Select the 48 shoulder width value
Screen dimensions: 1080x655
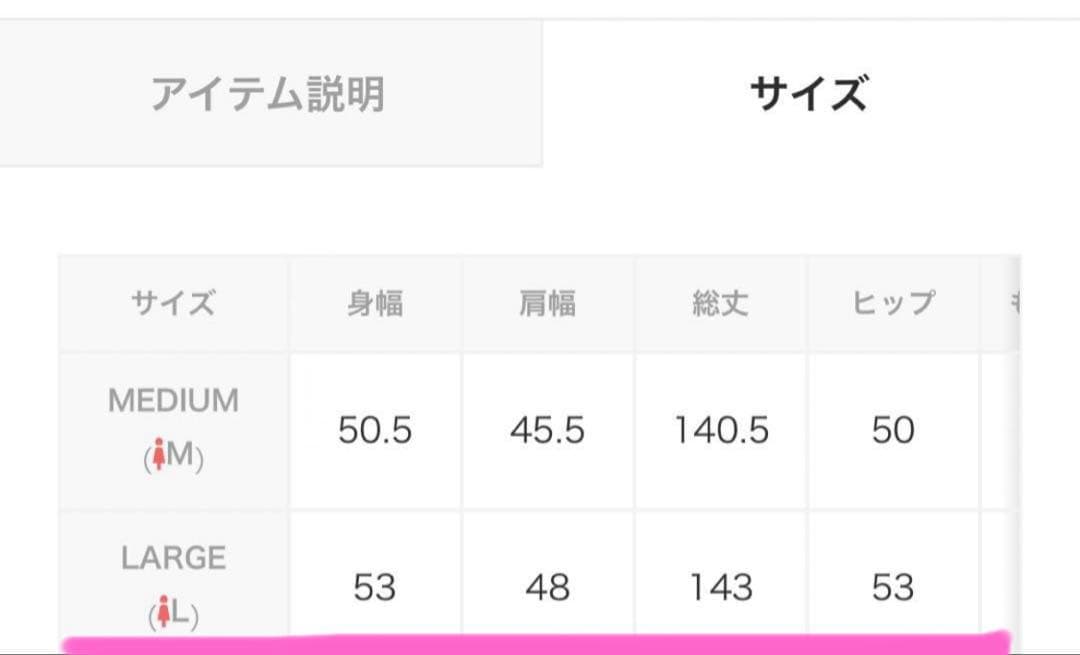(548, 589)
